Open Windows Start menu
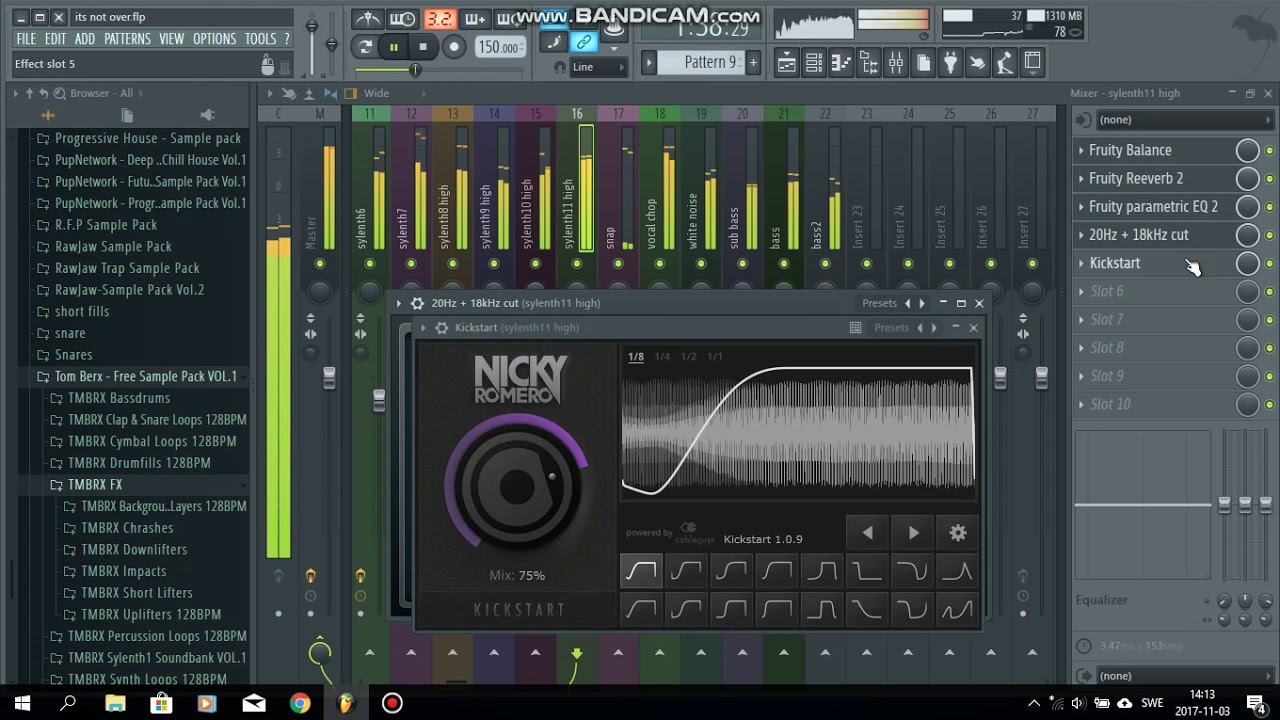Screen dimensions: 1280x720 point(22,704)
